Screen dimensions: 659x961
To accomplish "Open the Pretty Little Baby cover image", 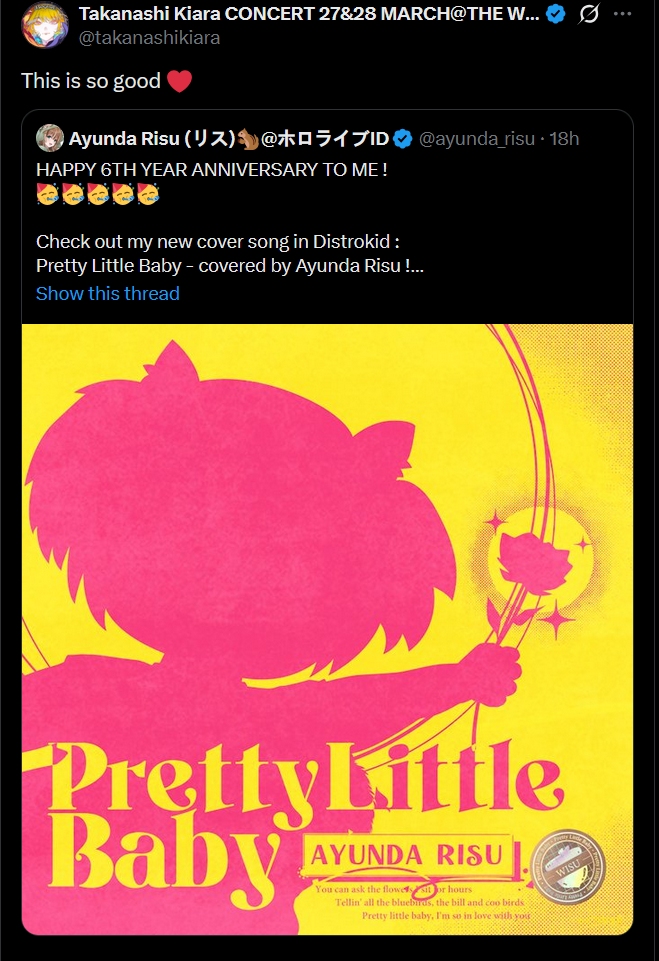I will click(x=327, y=629).
